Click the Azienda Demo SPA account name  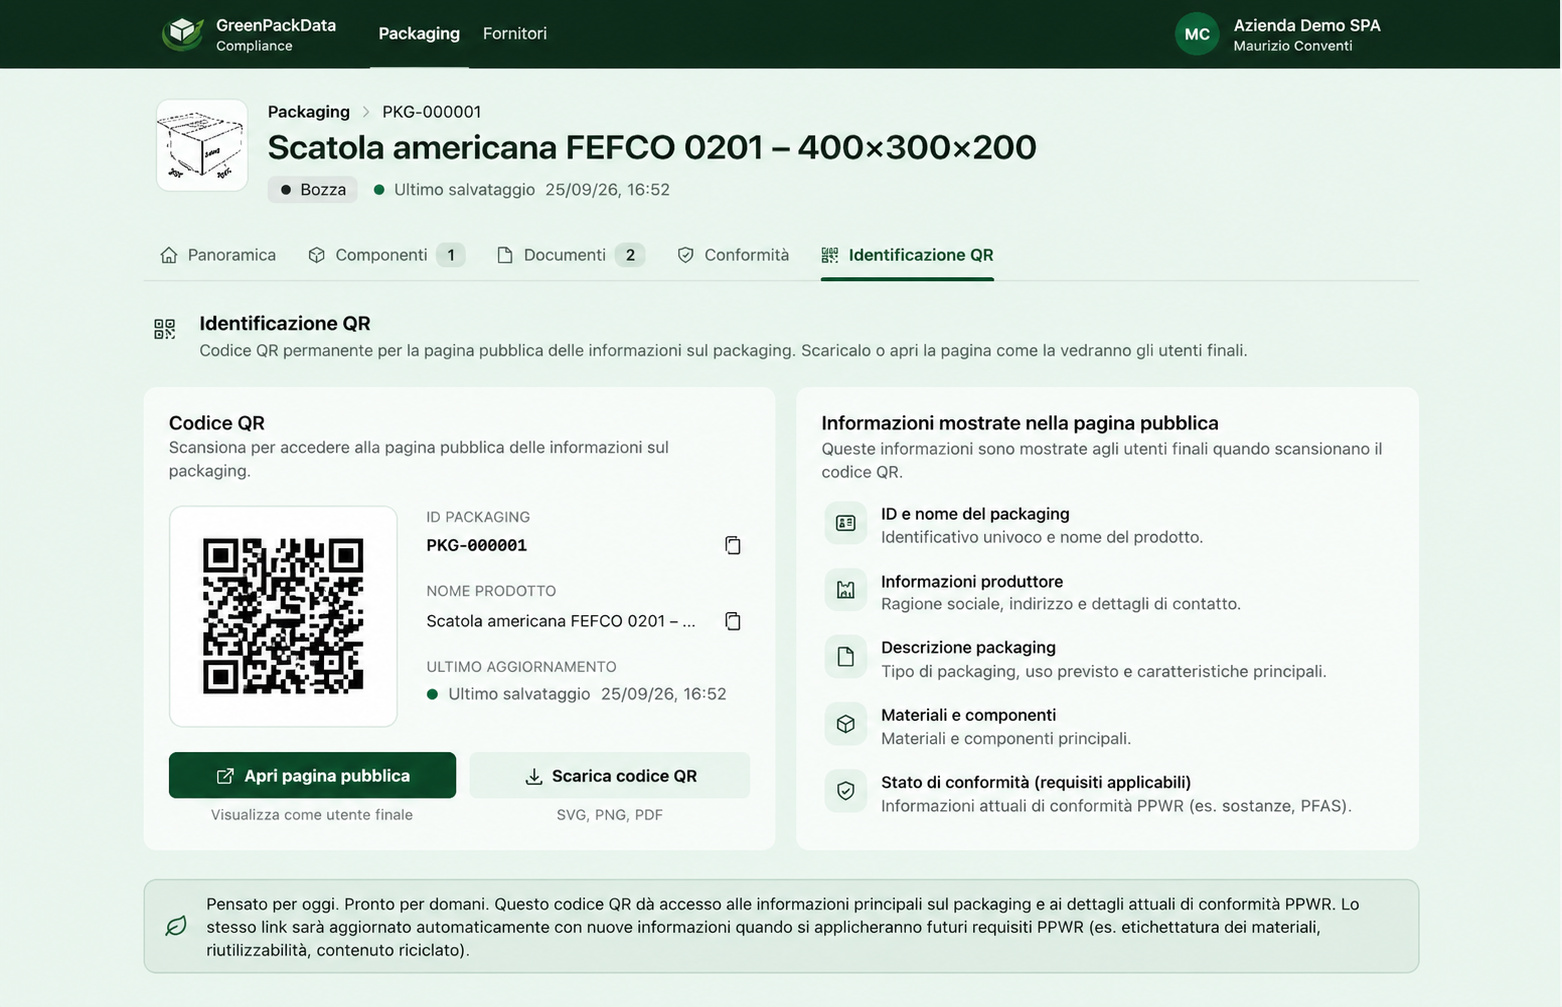pyautogui.click(x=1307, y=25)
